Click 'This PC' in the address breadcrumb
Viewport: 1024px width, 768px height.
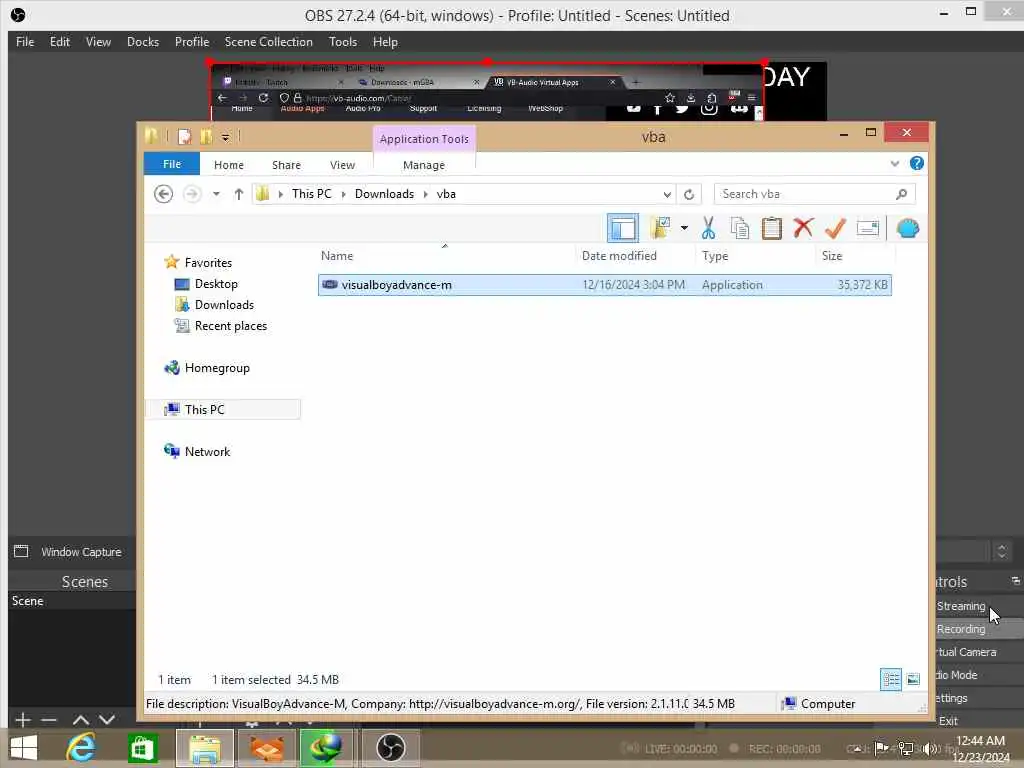click(312, 194)
